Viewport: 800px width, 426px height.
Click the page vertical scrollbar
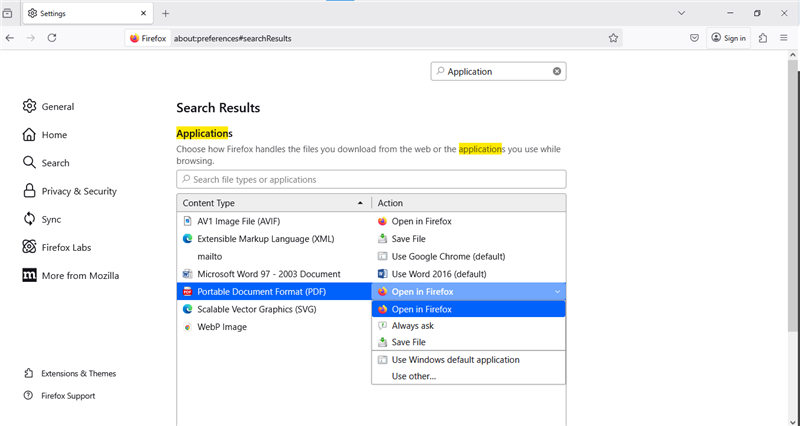[793, 196]
